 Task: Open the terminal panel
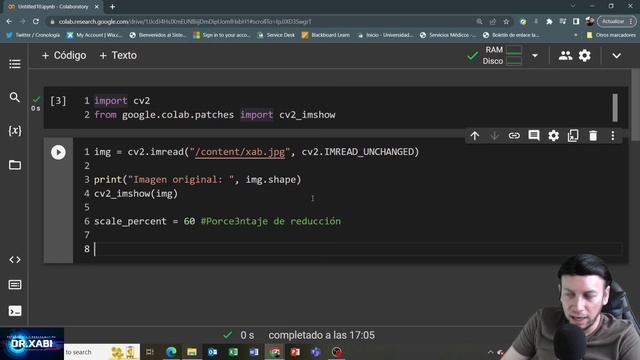coord(15,311)
